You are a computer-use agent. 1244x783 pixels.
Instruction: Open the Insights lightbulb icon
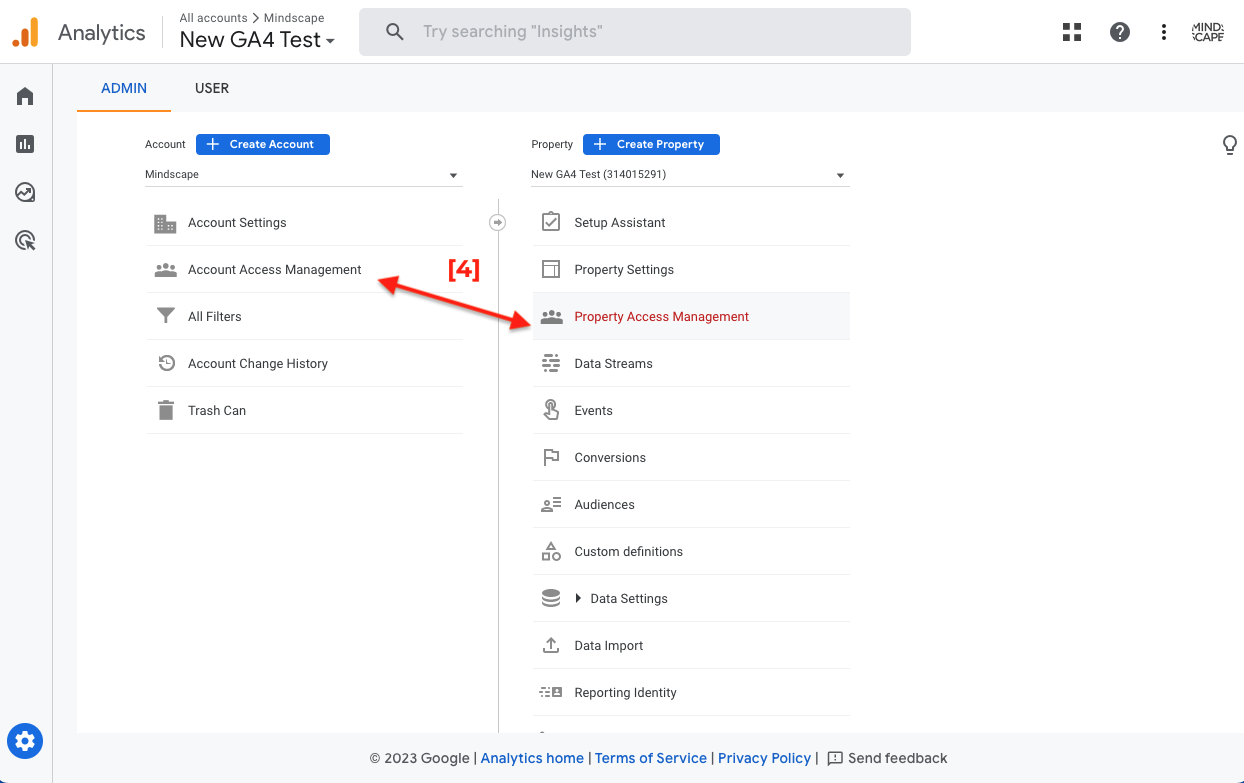[x=1229, y=145]
